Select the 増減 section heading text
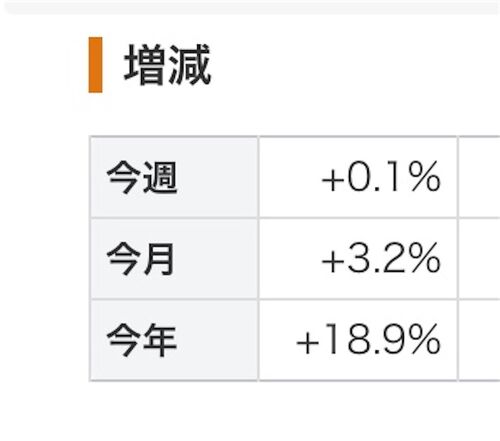500x441 pixels. 168,65
